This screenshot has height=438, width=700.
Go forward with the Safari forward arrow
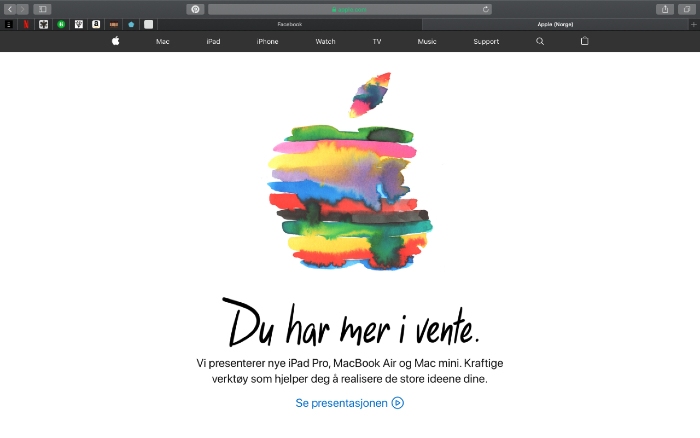tap(22, 9)
